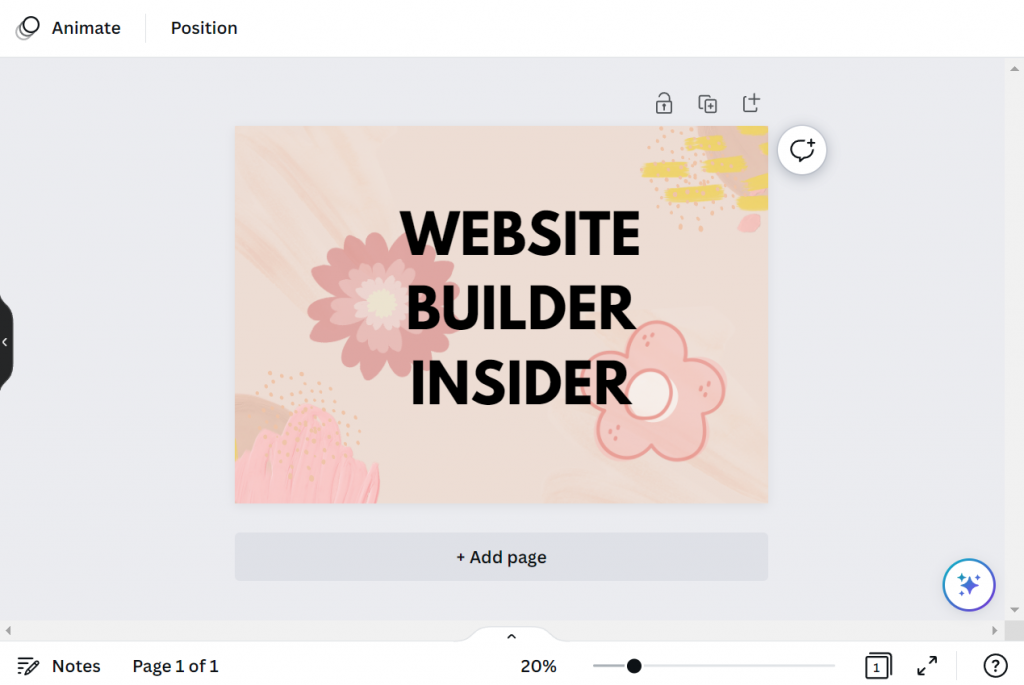Open the Animate panel

69,28
